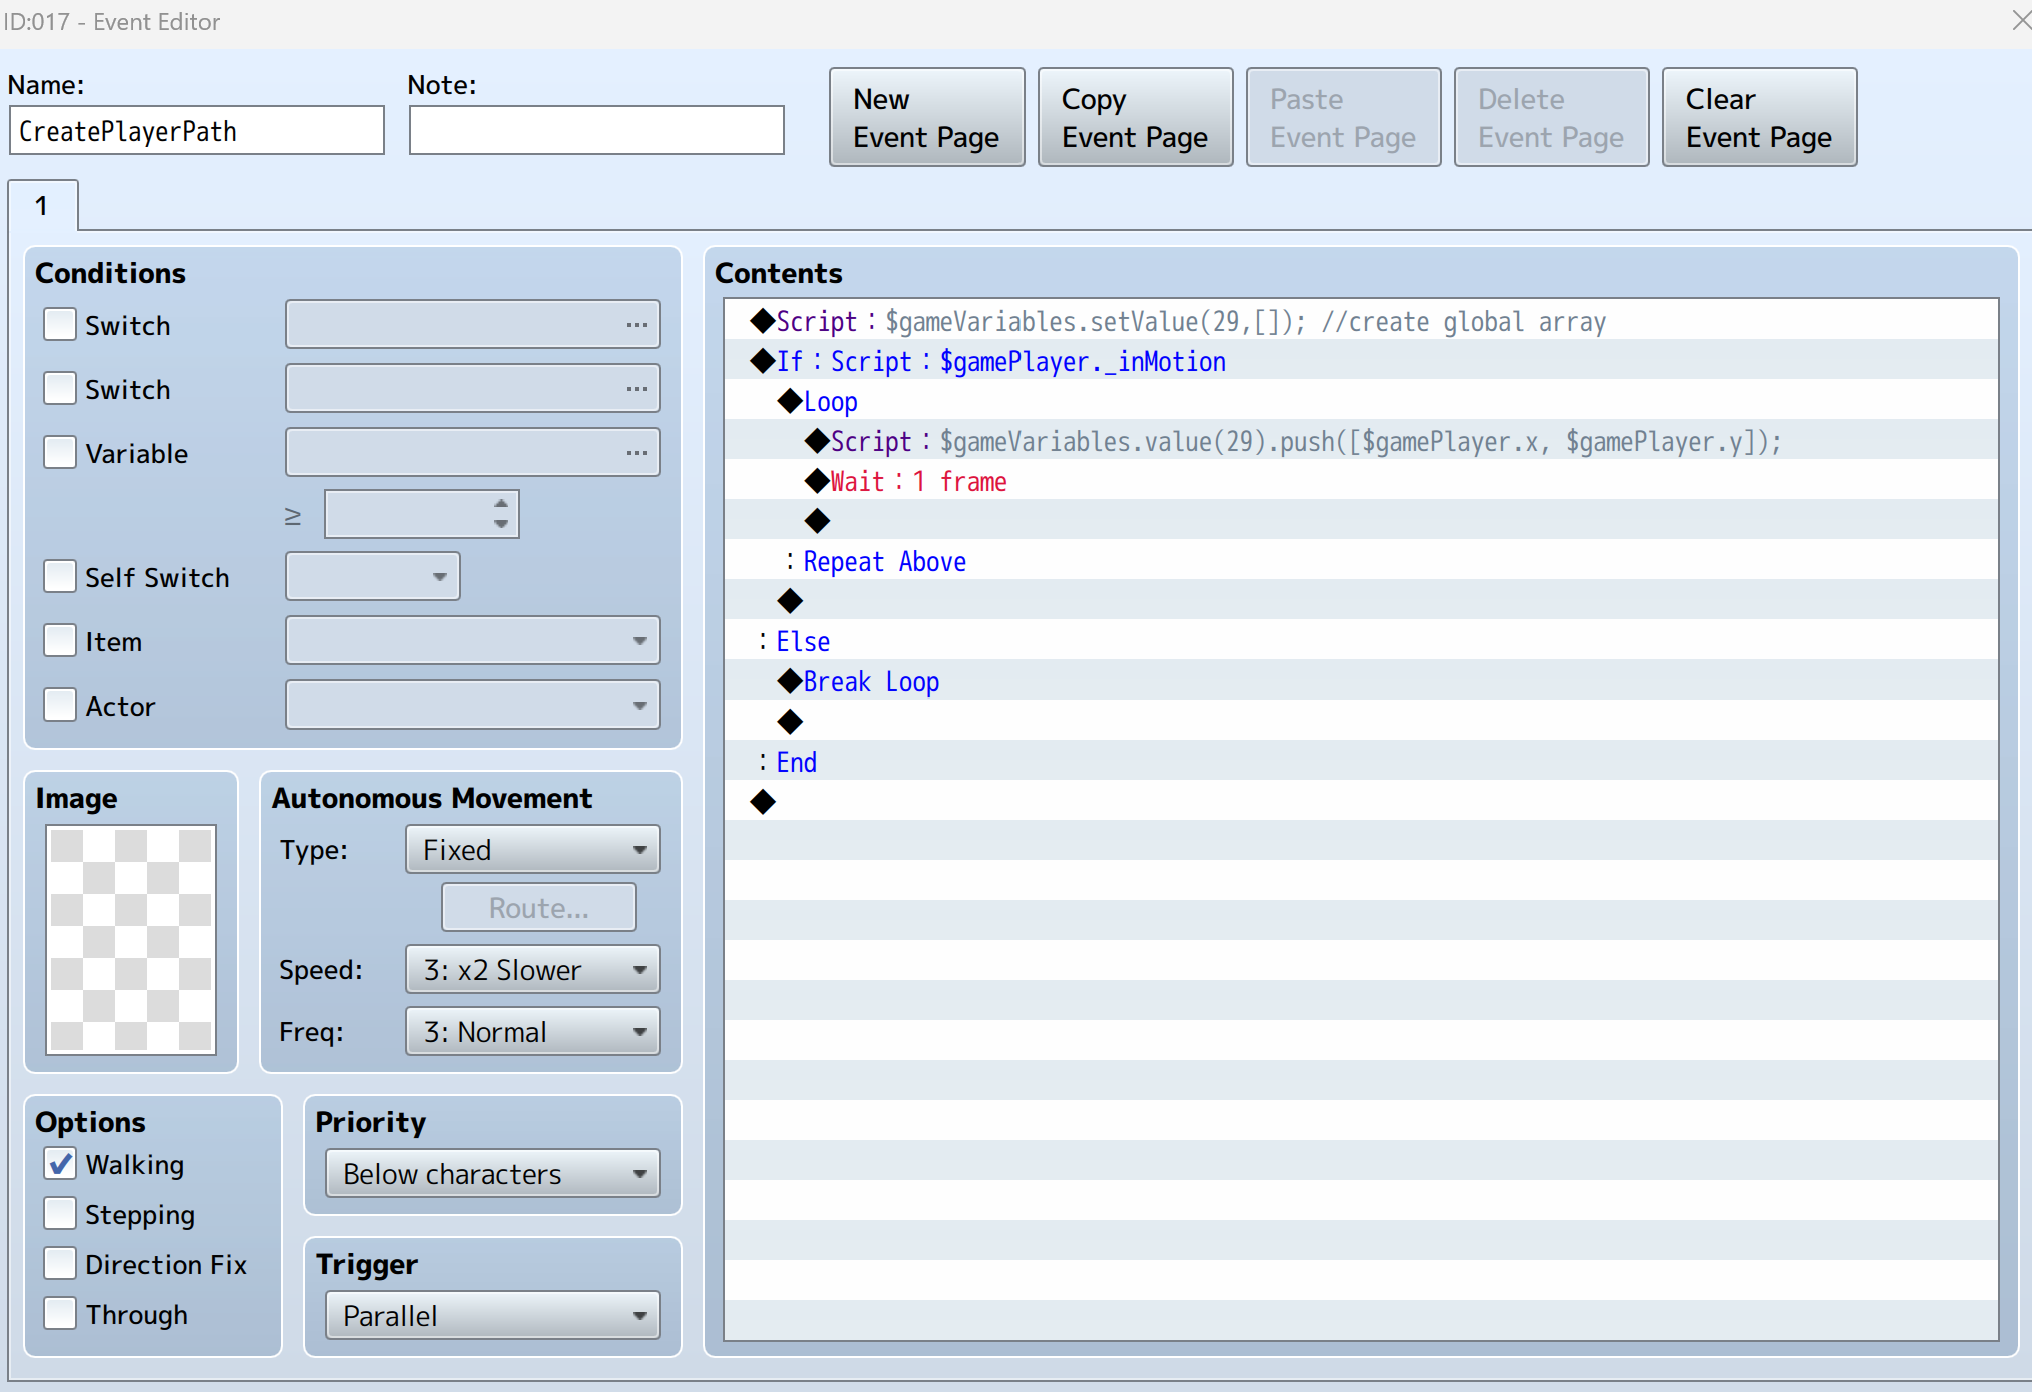Open Priority dropdown Below characters

(x=493, y=1174)
